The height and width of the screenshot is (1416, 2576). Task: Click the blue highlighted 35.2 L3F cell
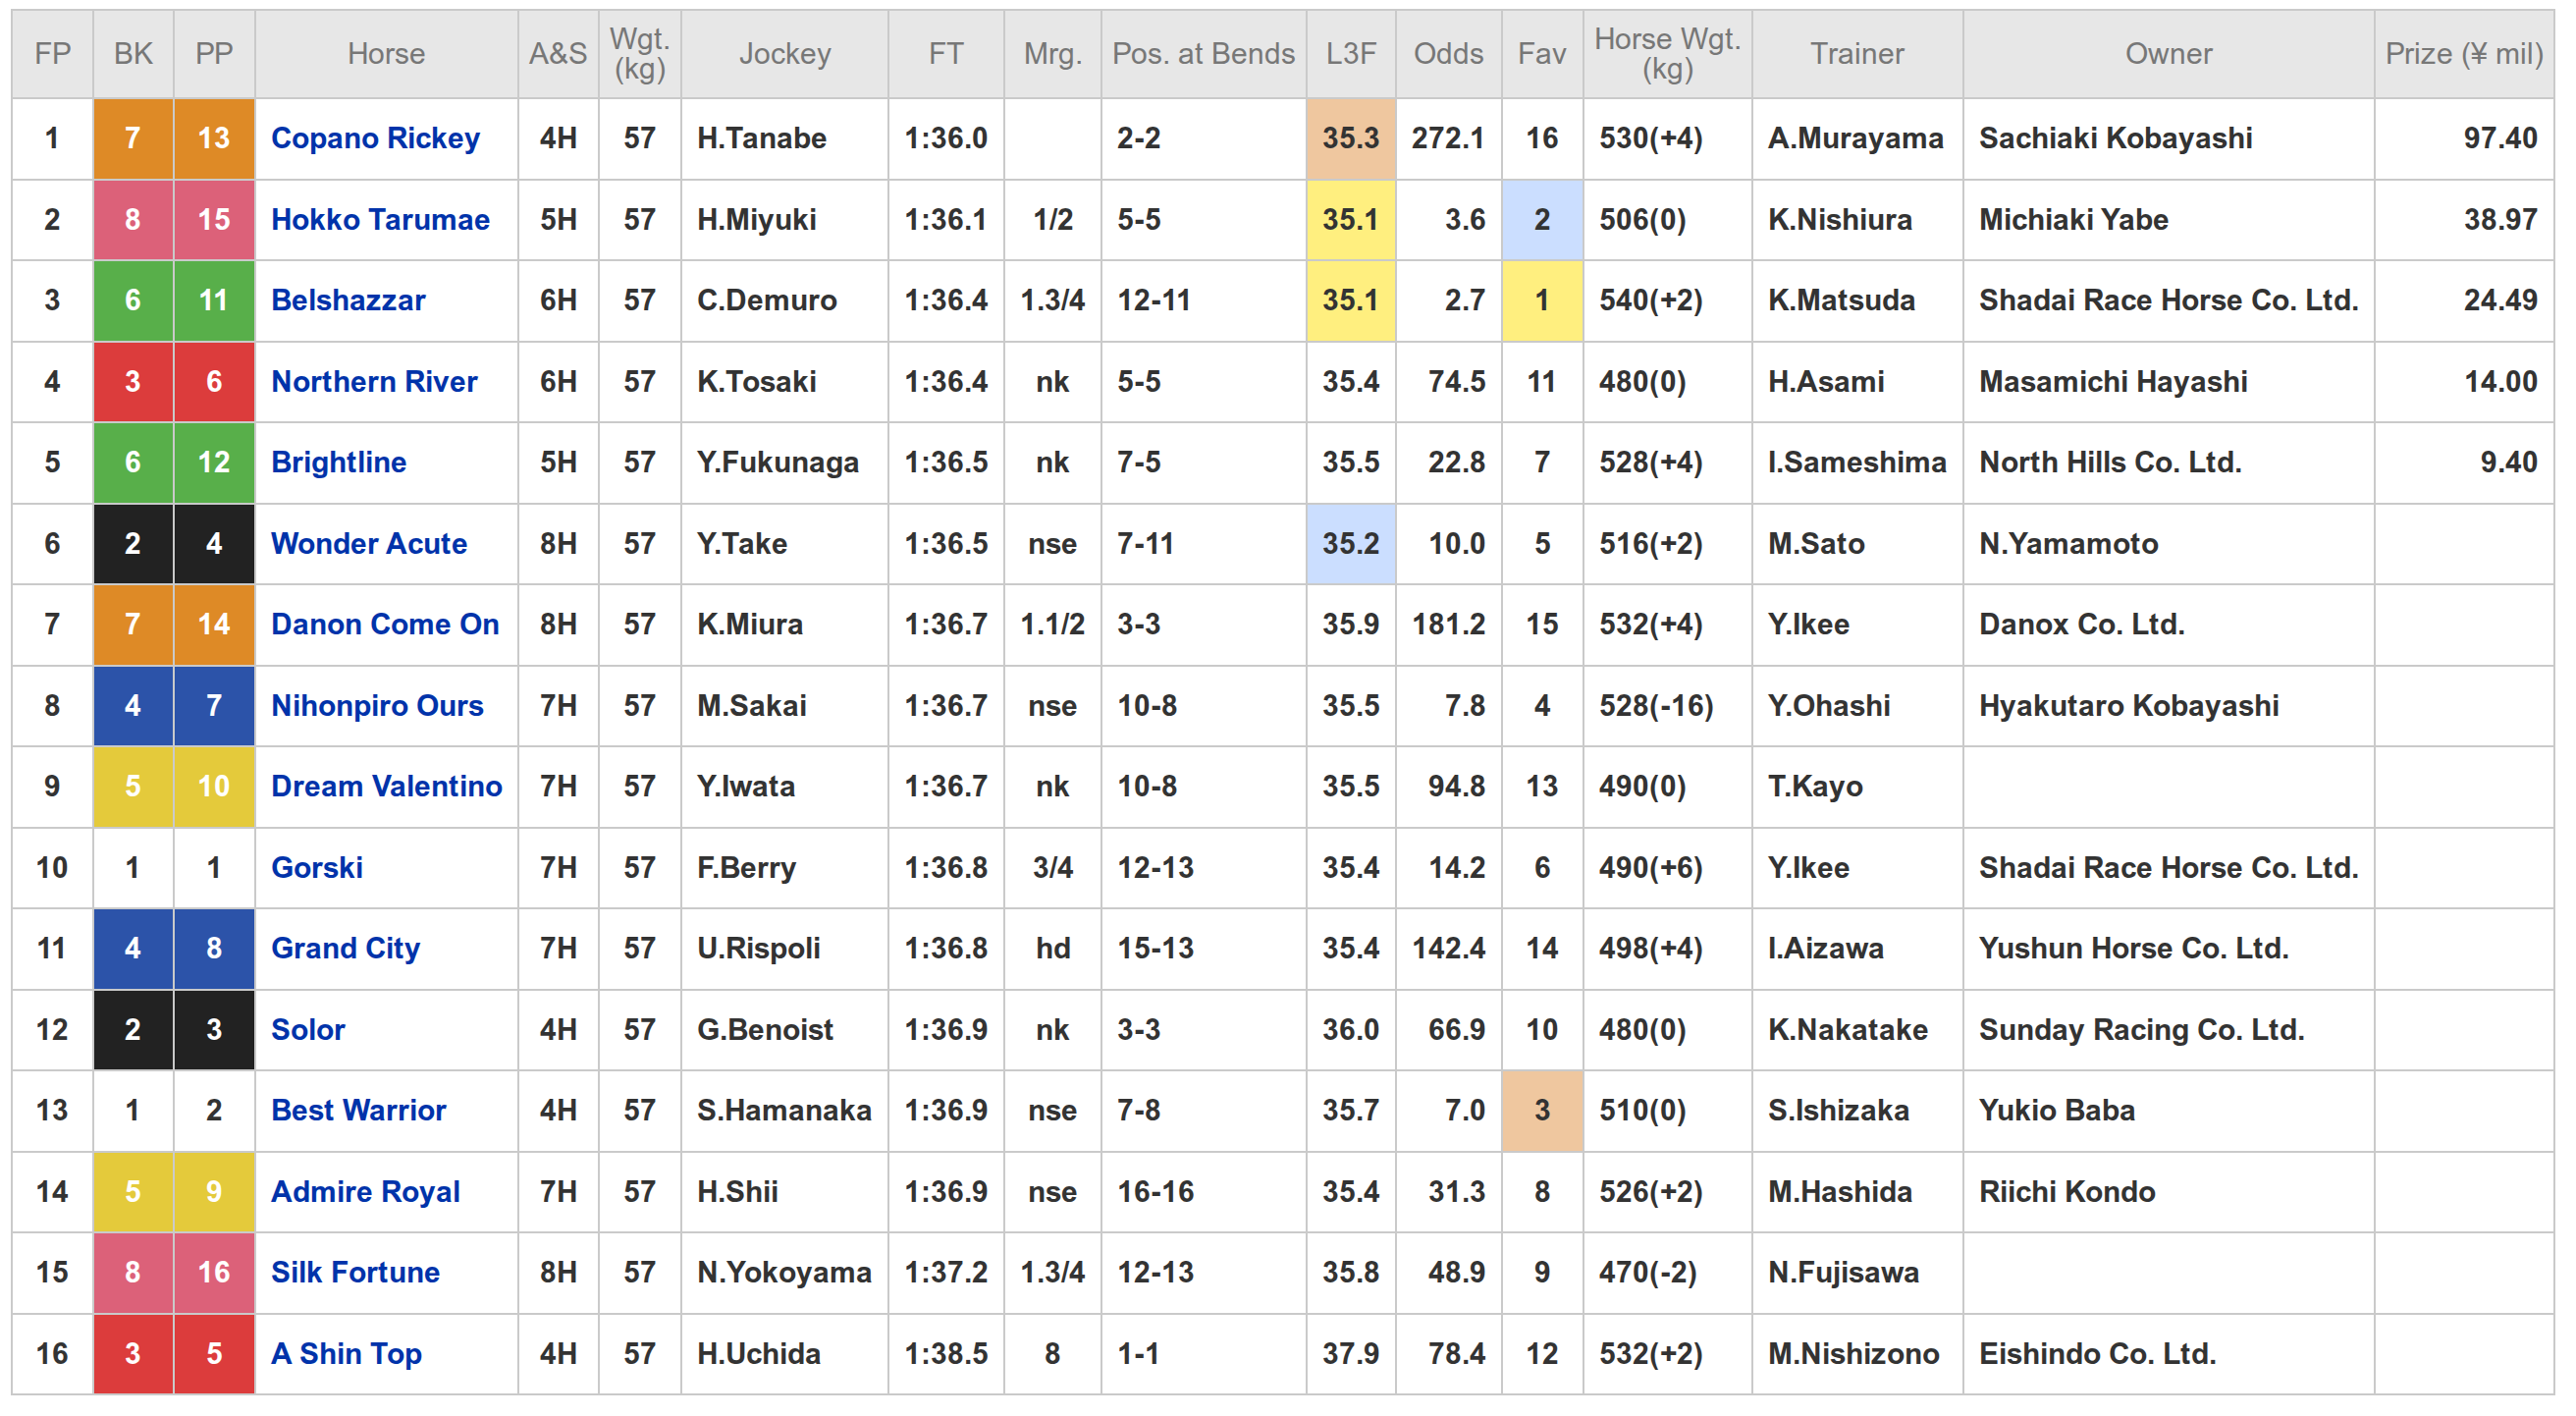tap(1350, 543)
